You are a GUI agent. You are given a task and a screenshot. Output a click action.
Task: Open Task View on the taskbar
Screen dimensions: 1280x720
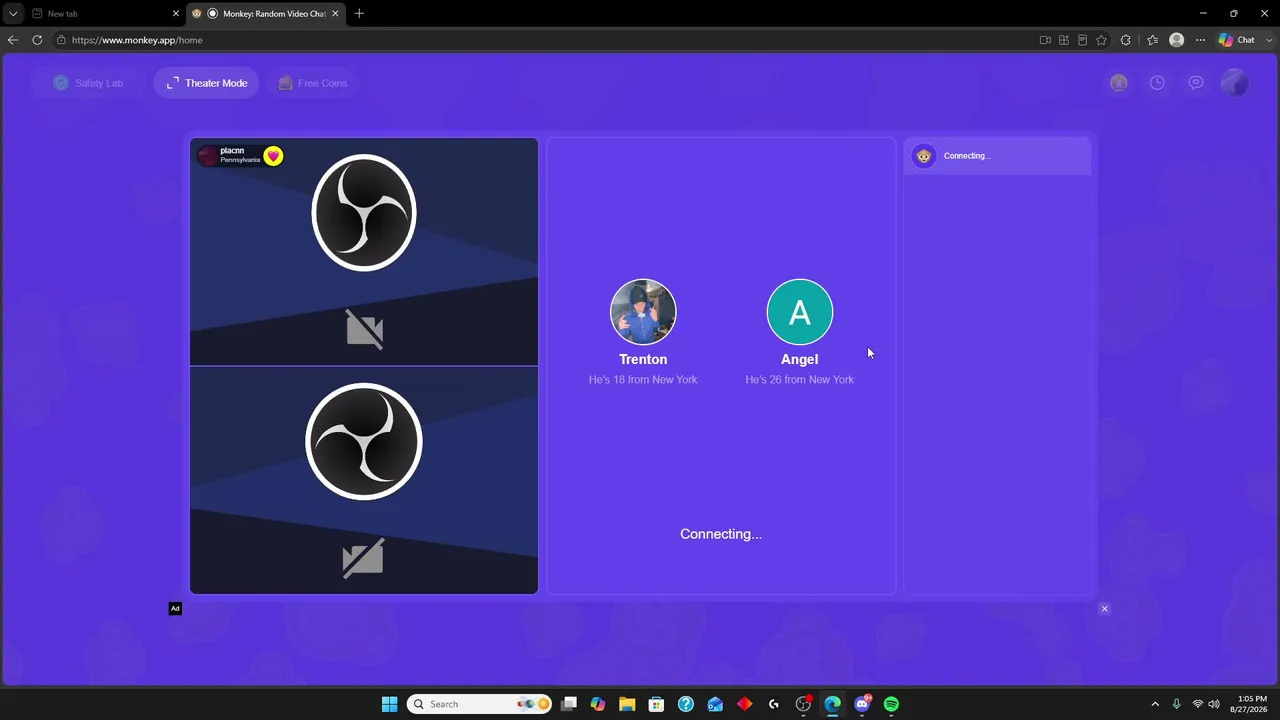(569, 704)
